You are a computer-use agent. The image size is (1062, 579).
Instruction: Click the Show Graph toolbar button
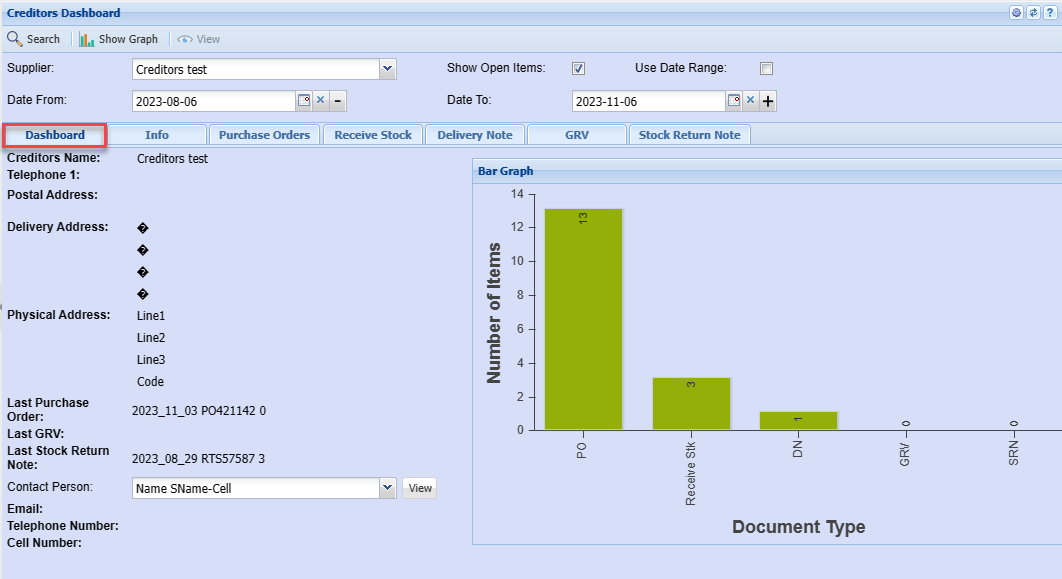tap(119, 39)
